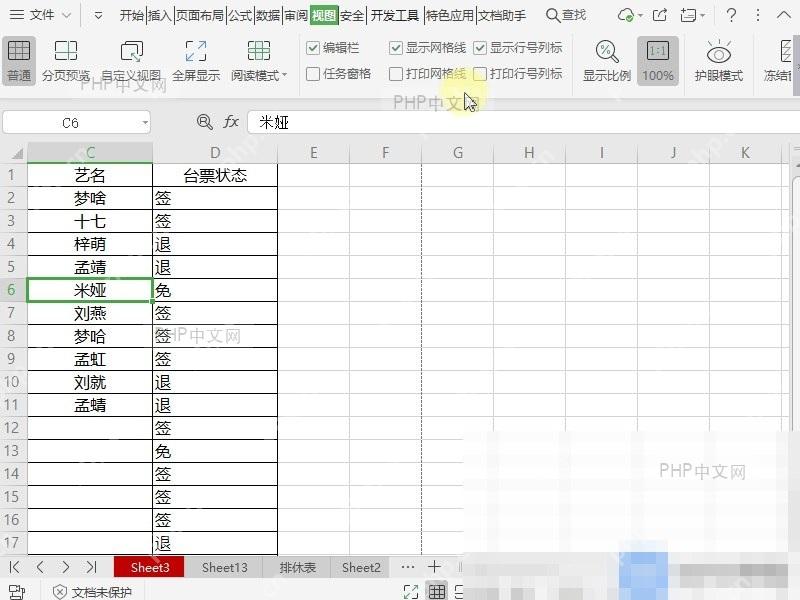This screenshot has height=600, width=800.
Task: Click the share export icon
Action: pyautogui.click(x=660, y=15)
